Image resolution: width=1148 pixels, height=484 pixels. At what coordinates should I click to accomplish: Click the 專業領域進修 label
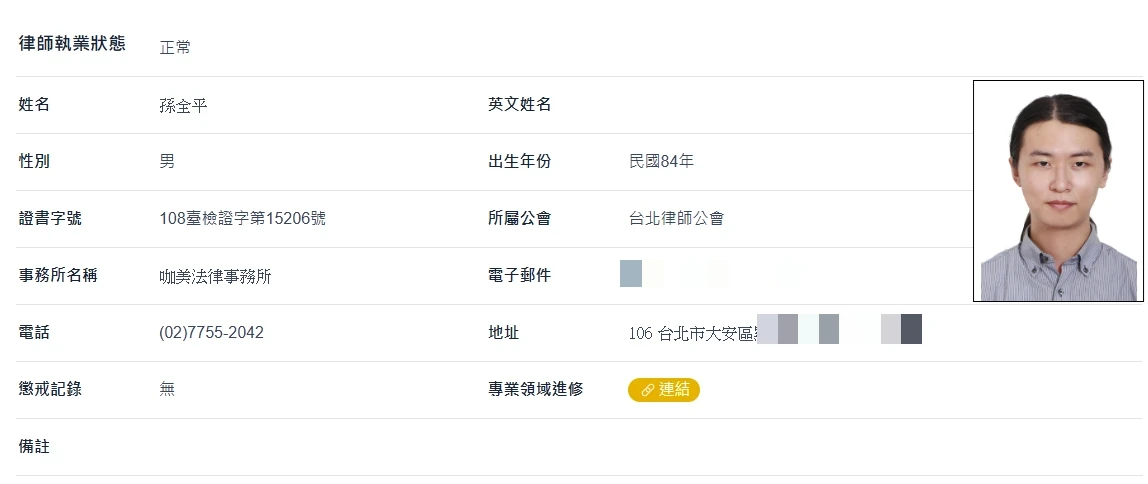pos(535,390)
